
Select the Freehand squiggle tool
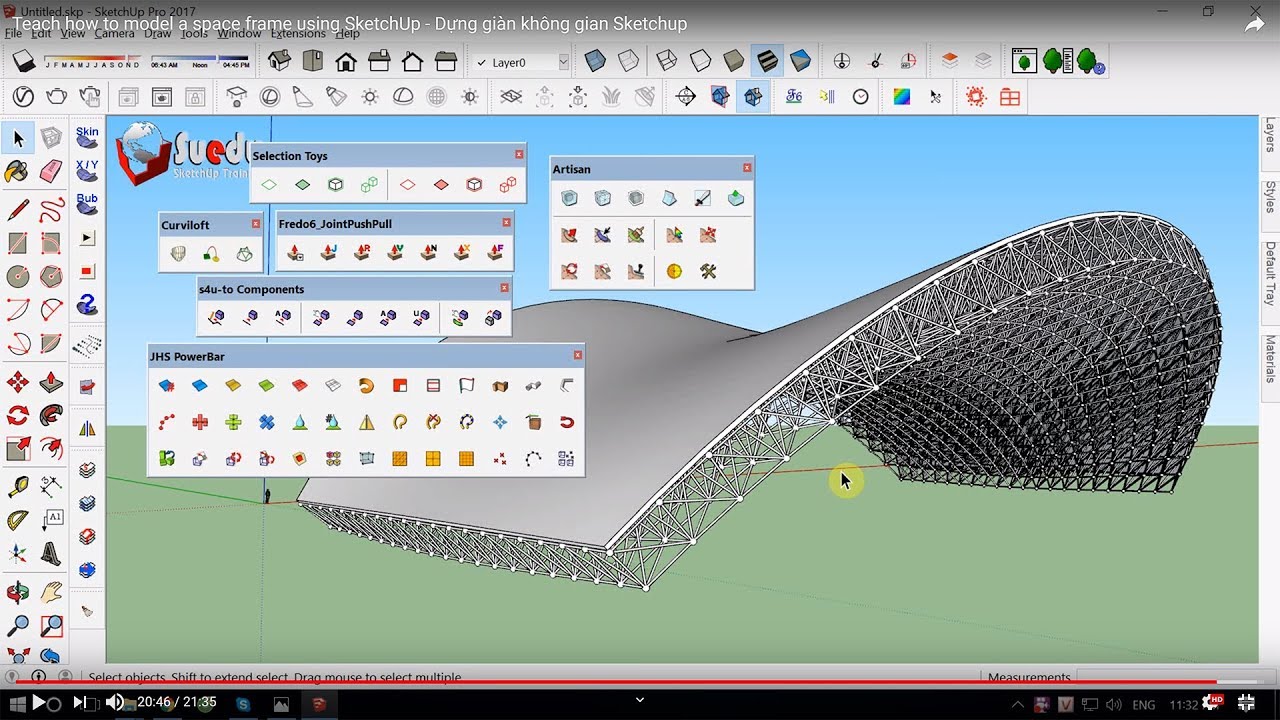tap(51, 210)
